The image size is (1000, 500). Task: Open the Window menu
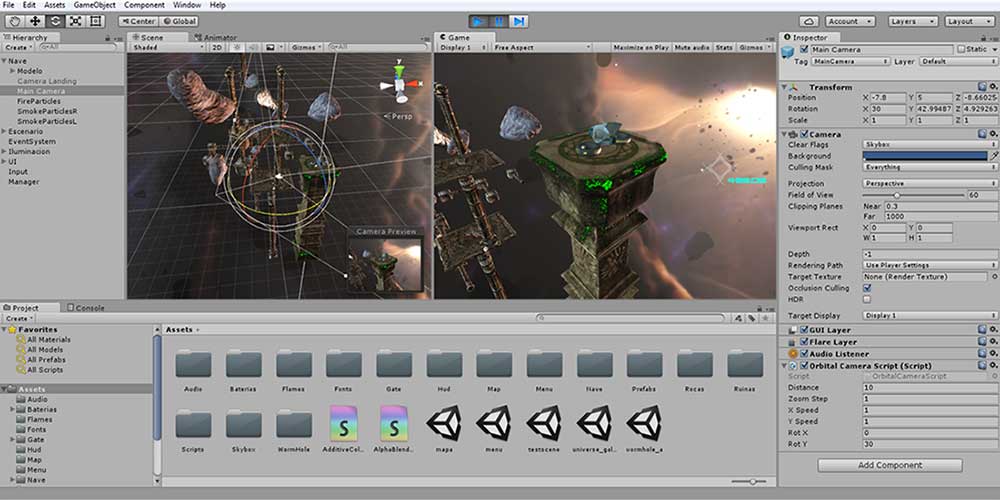tap(188, 5)
